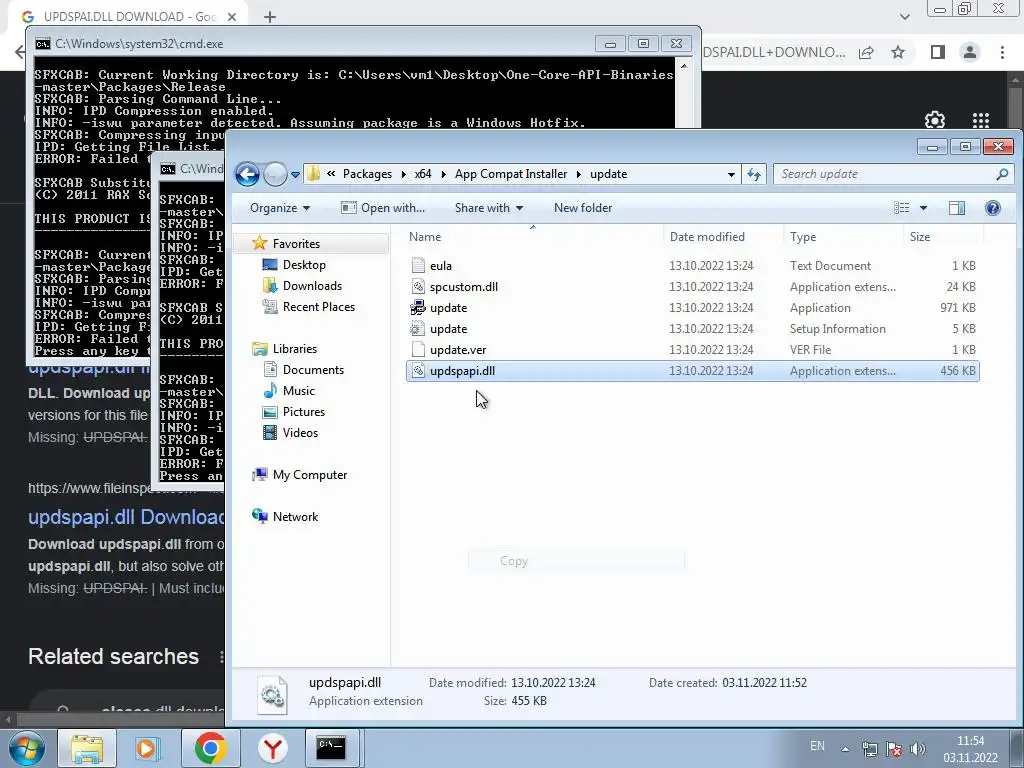Viewport: 1024px width, 768px height.
Task: Open address bar history dropdown
Action: click(731, 174)
